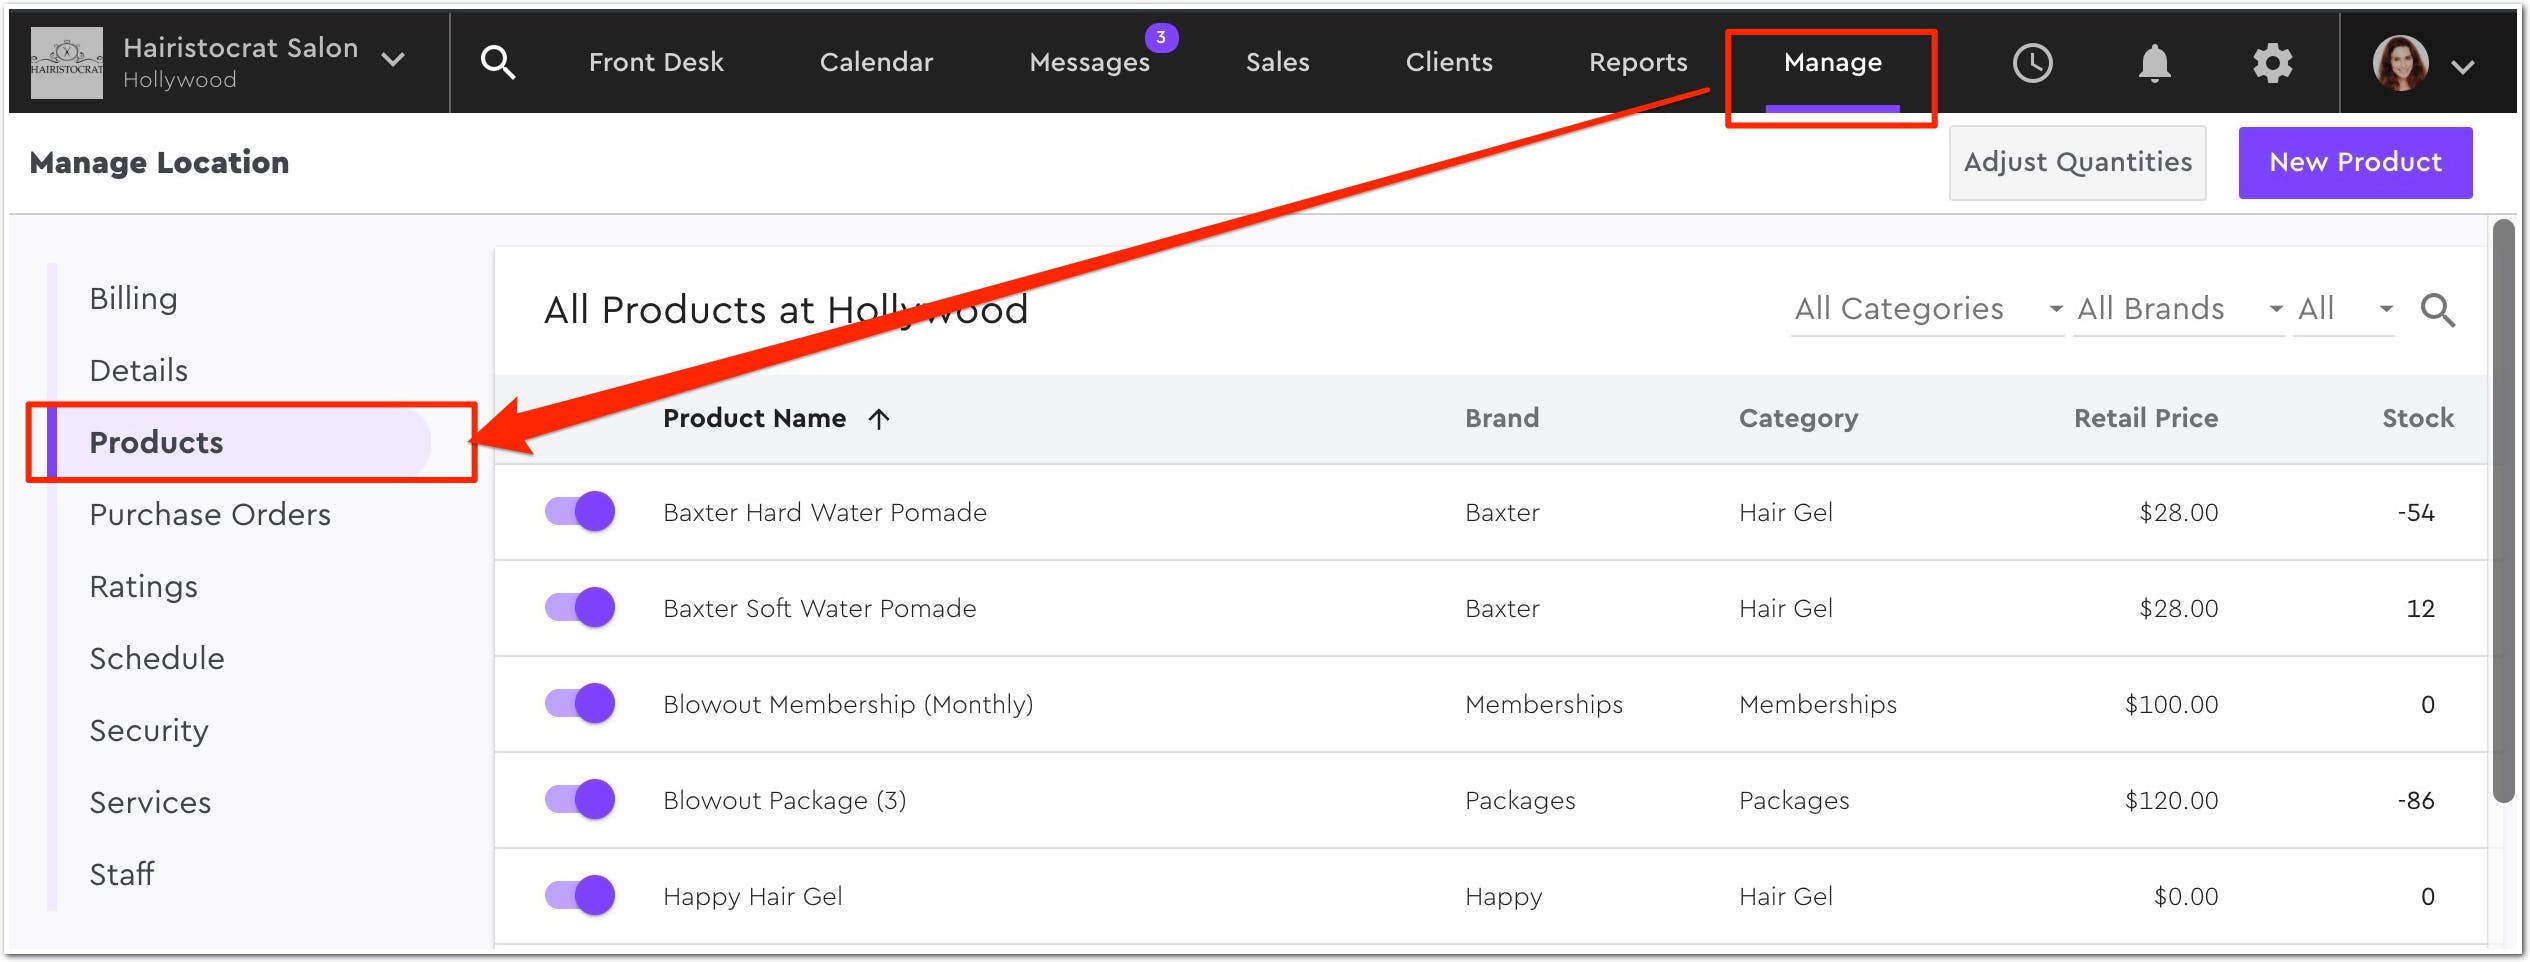The height and width of the screenshot is (962, 2530).
Task: Open the time clock icon
Action: pos(2032,63)
